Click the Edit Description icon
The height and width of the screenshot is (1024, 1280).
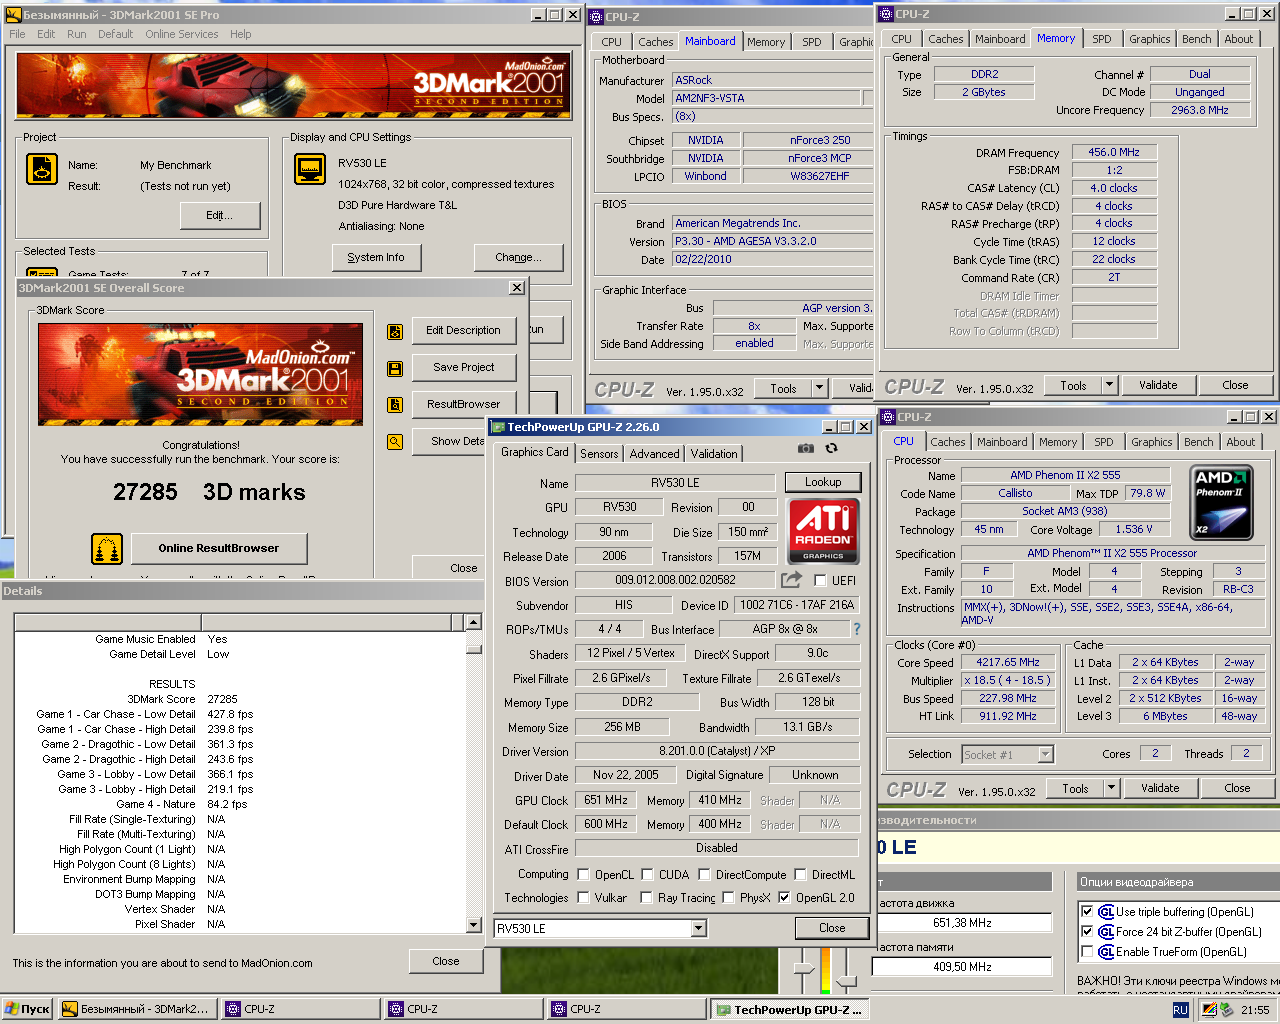tap(395, 331)
